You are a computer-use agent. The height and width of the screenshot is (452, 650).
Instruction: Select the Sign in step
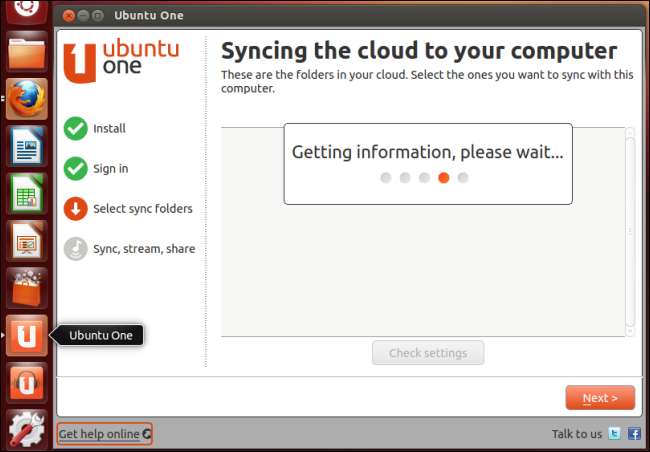pyautogui.click(x=96, y=169)
